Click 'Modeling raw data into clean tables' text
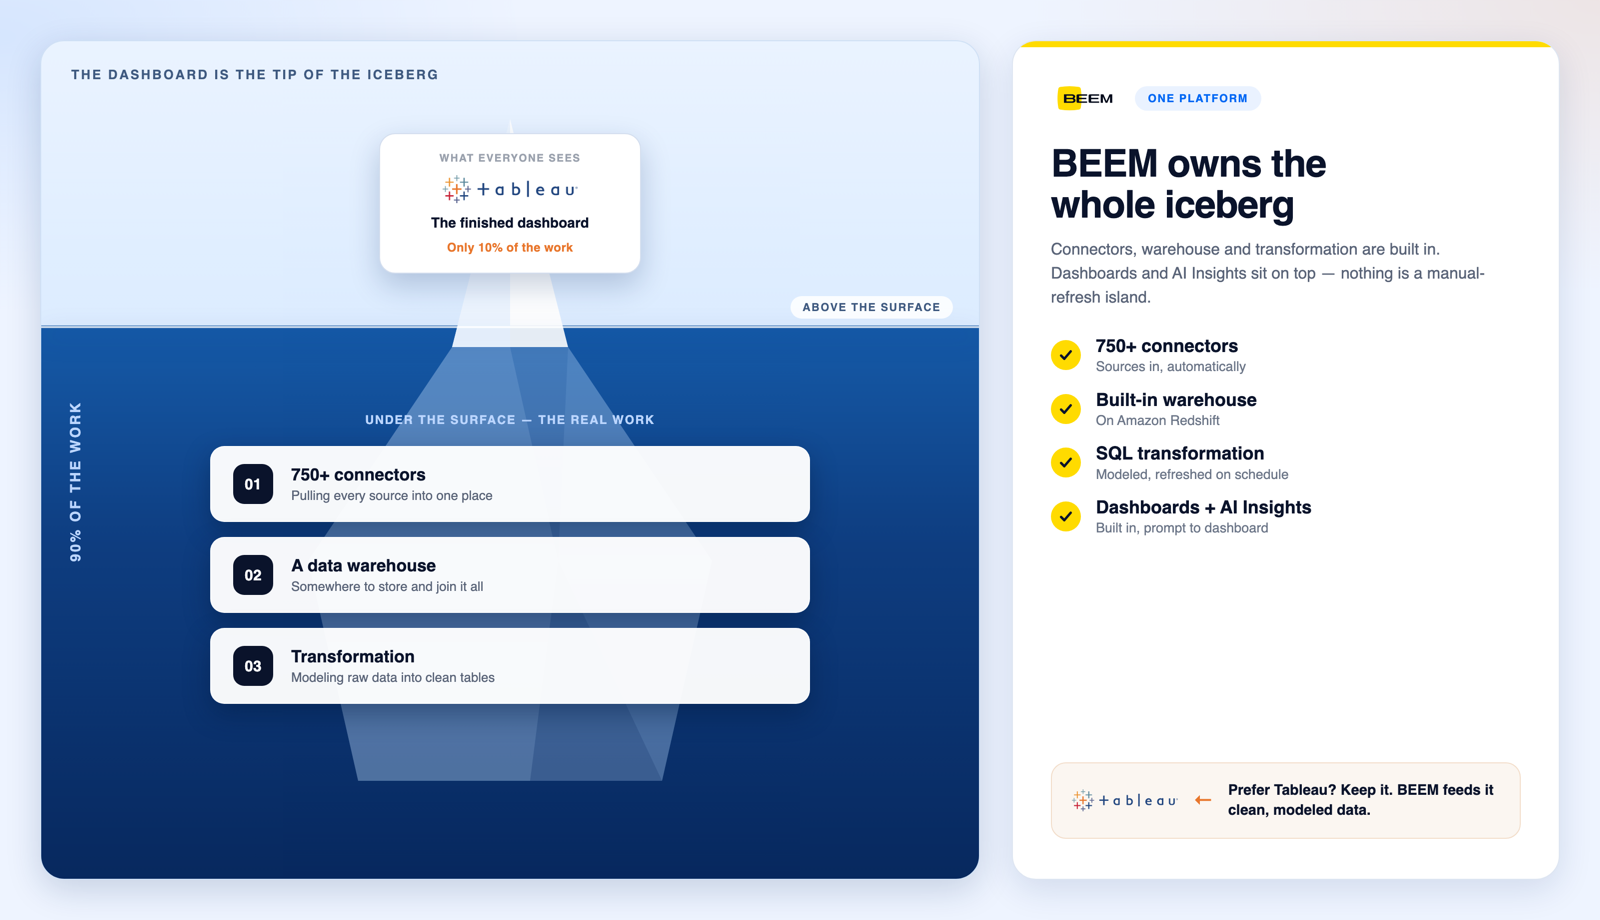 [x=393, y=678]
